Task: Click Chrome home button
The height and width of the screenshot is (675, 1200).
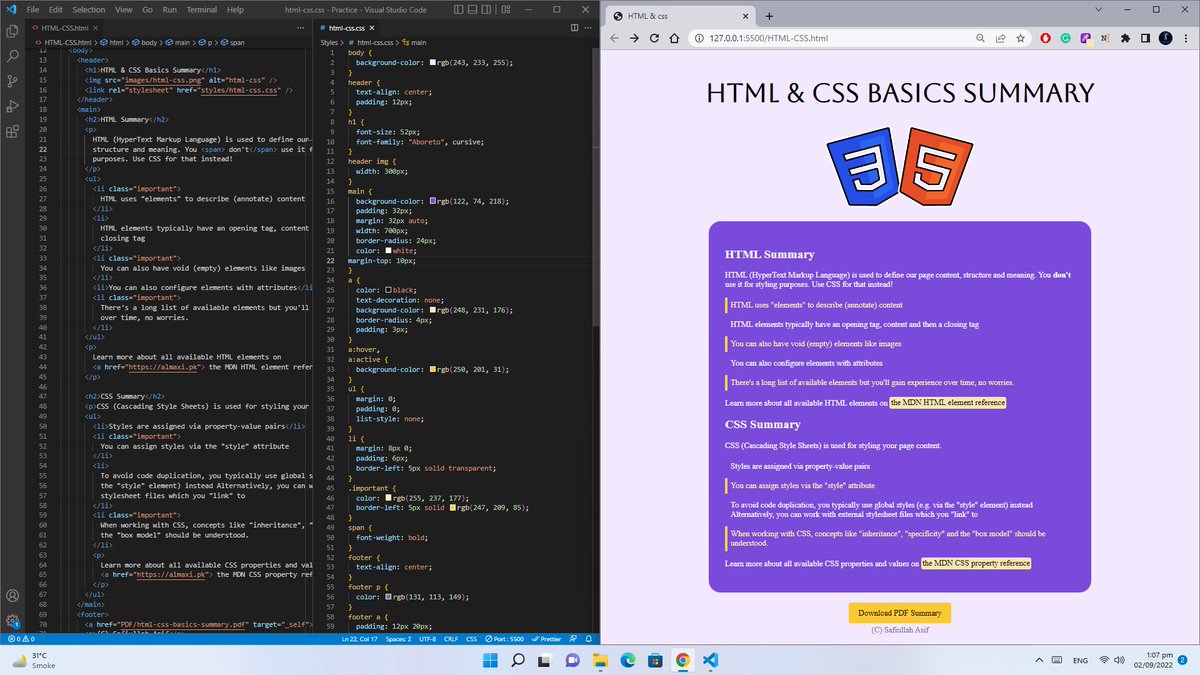Action: [x=673, y=38]
